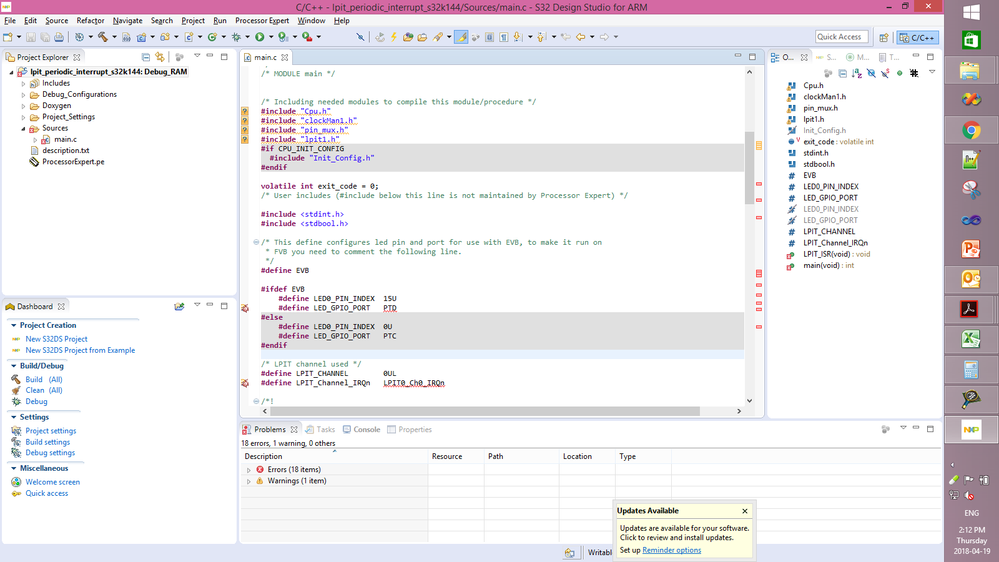Select ProcessorExpert.pe file in Project Explorer
This screenshot has width=999, height=562.
[x=72, y=161]
